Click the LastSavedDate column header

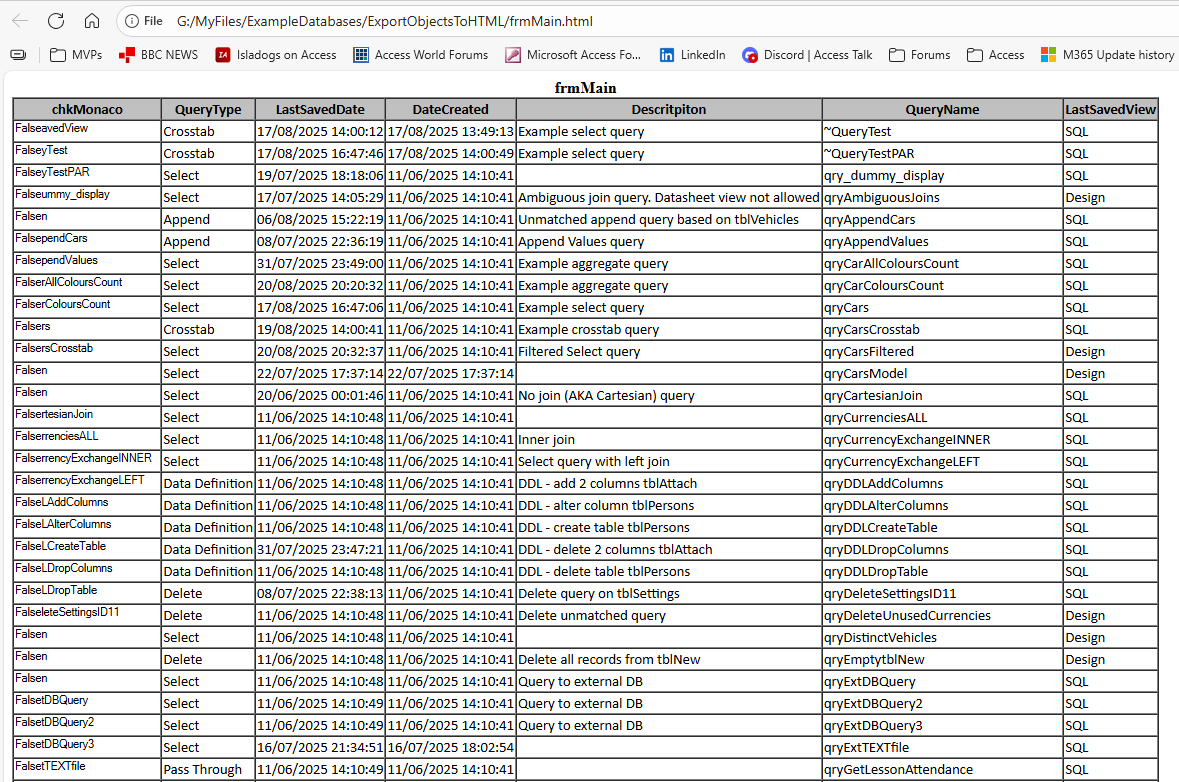320,109
